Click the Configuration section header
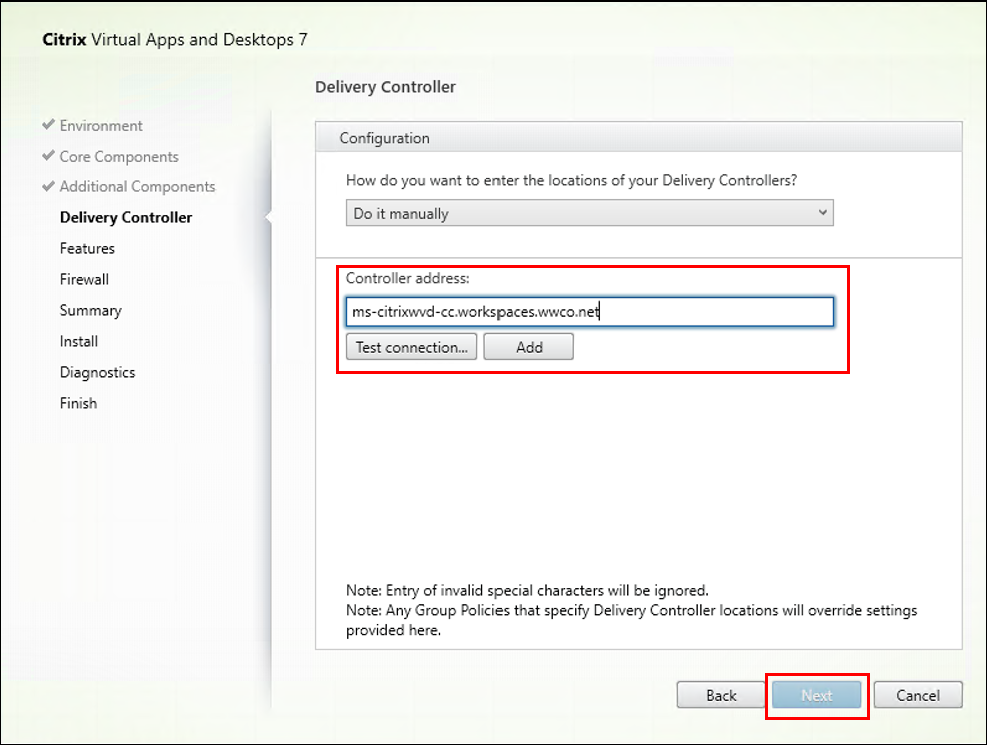Image resolution: width=987 pixels, height=745 pixels. click(638, 138)
